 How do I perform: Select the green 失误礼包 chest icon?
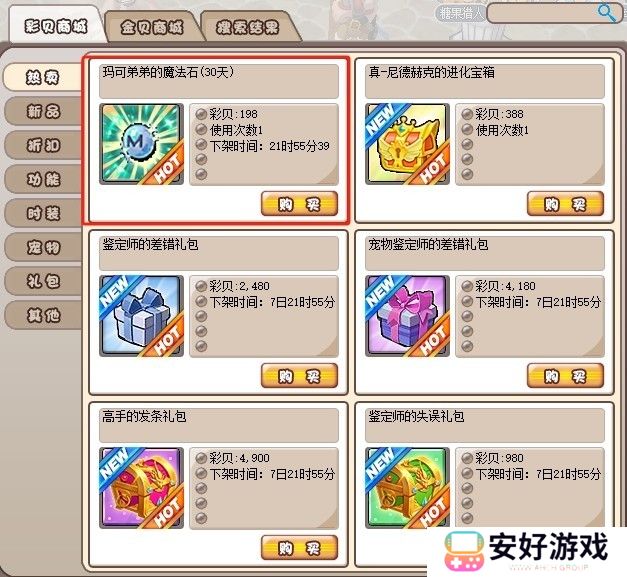(407, 488)
